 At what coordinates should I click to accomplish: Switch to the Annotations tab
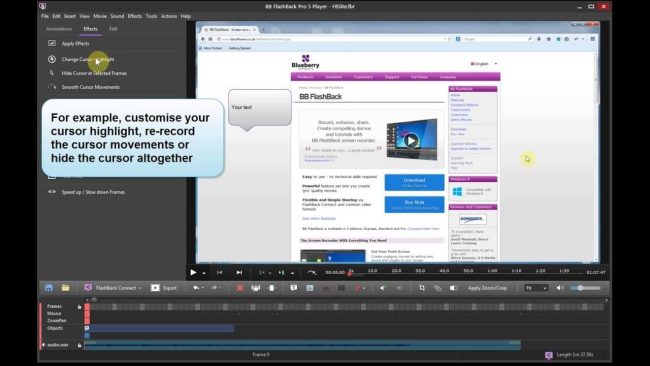pos(59,29)
